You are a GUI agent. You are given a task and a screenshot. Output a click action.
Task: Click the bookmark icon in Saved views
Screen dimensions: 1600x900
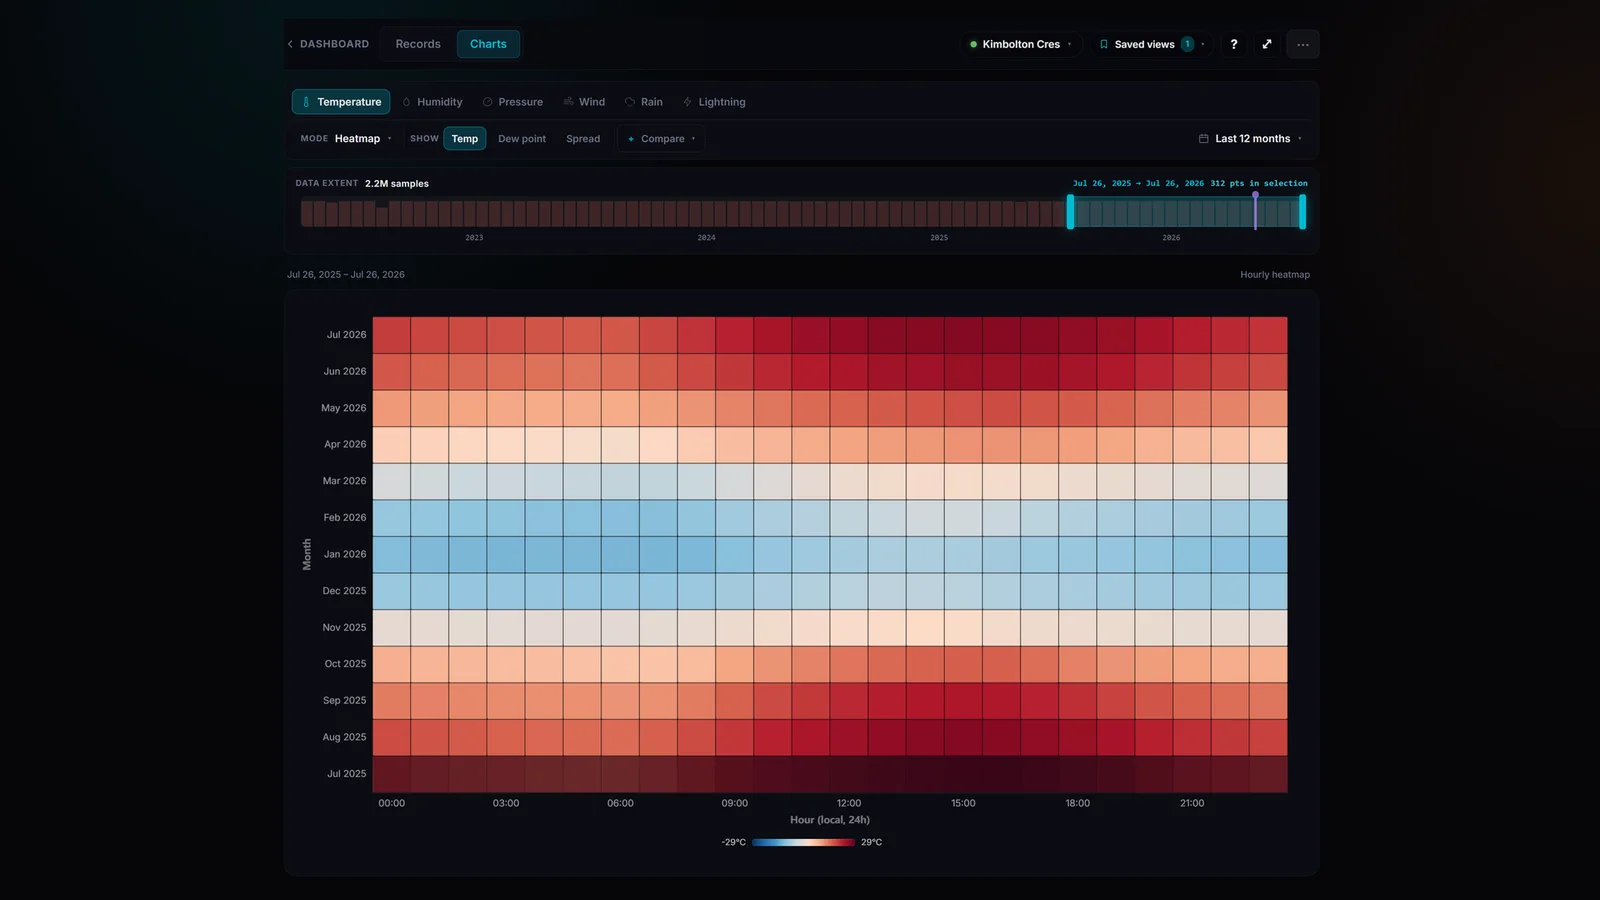pos(1104,44)
